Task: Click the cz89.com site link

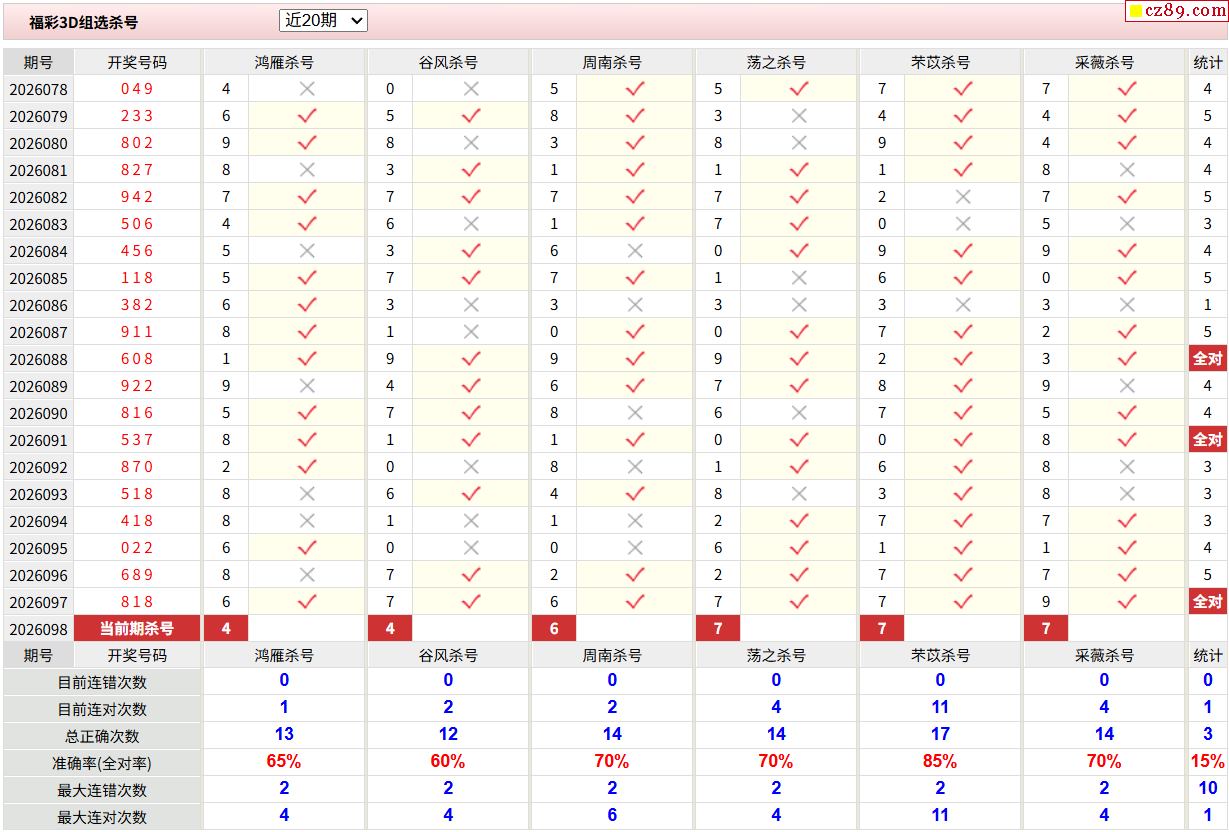Action: tap(1184, 11)
